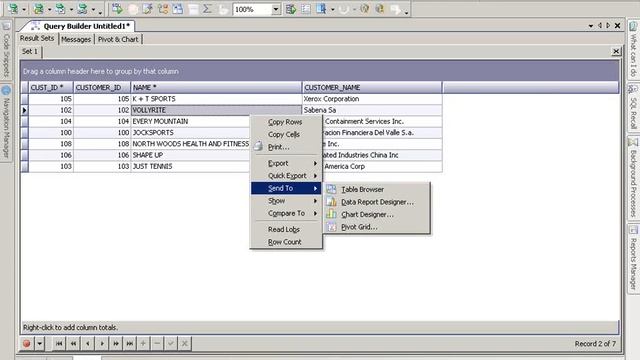Click the Sabena Sa cell
This screenshot has height=360, width=640.
372,110
